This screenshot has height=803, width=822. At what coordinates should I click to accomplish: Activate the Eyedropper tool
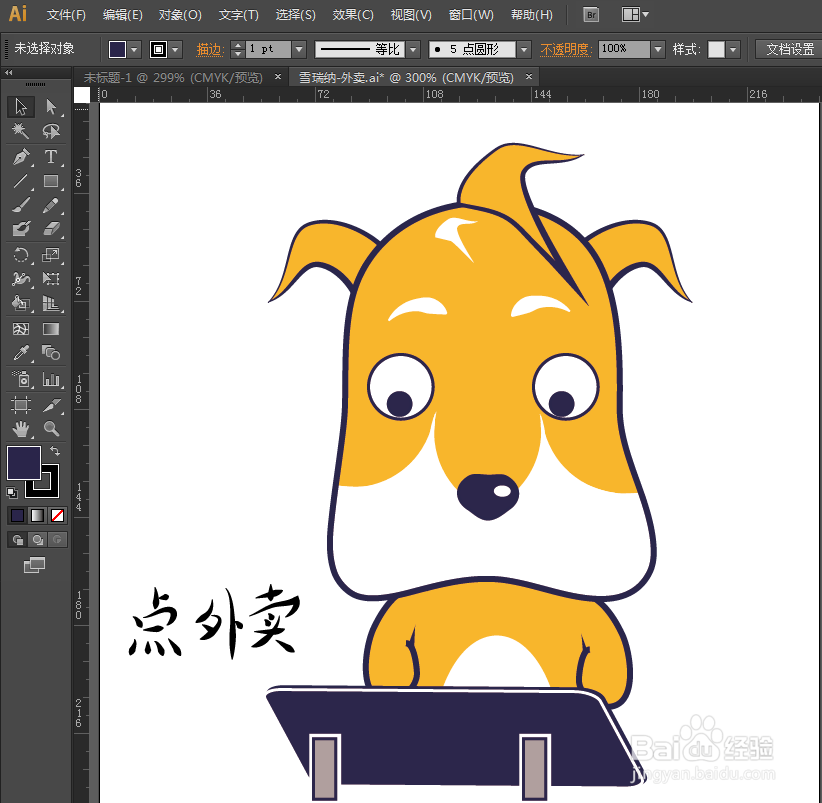pos(20,352)
